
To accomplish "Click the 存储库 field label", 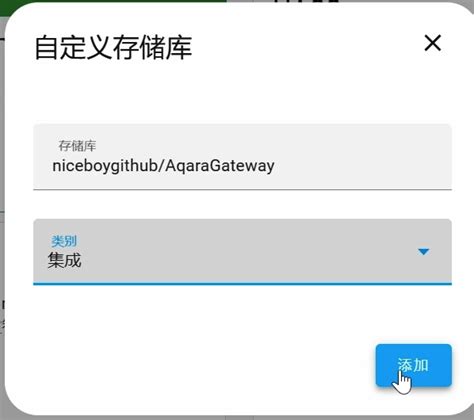I will click(x=77, y=146).
